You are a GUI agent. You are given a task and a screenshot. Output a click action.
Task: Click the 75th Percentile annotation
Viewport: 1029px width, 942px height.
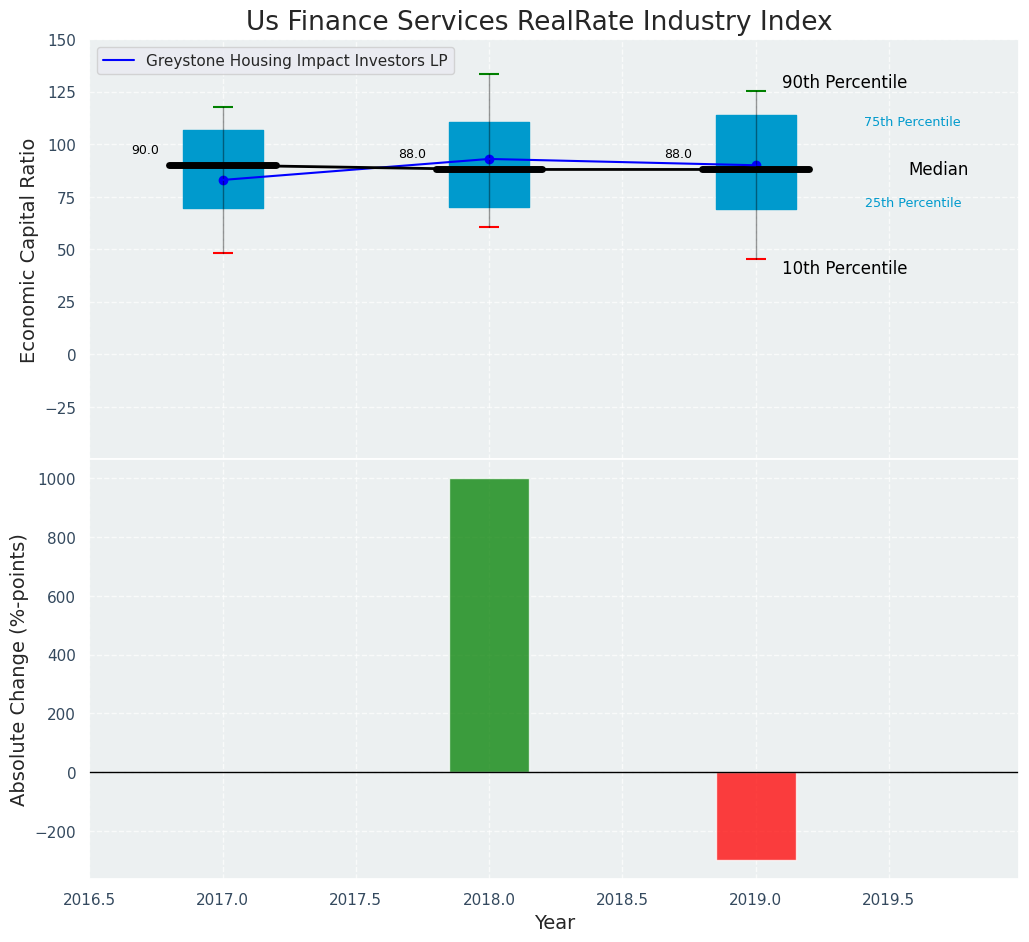(x=912, y=122)
